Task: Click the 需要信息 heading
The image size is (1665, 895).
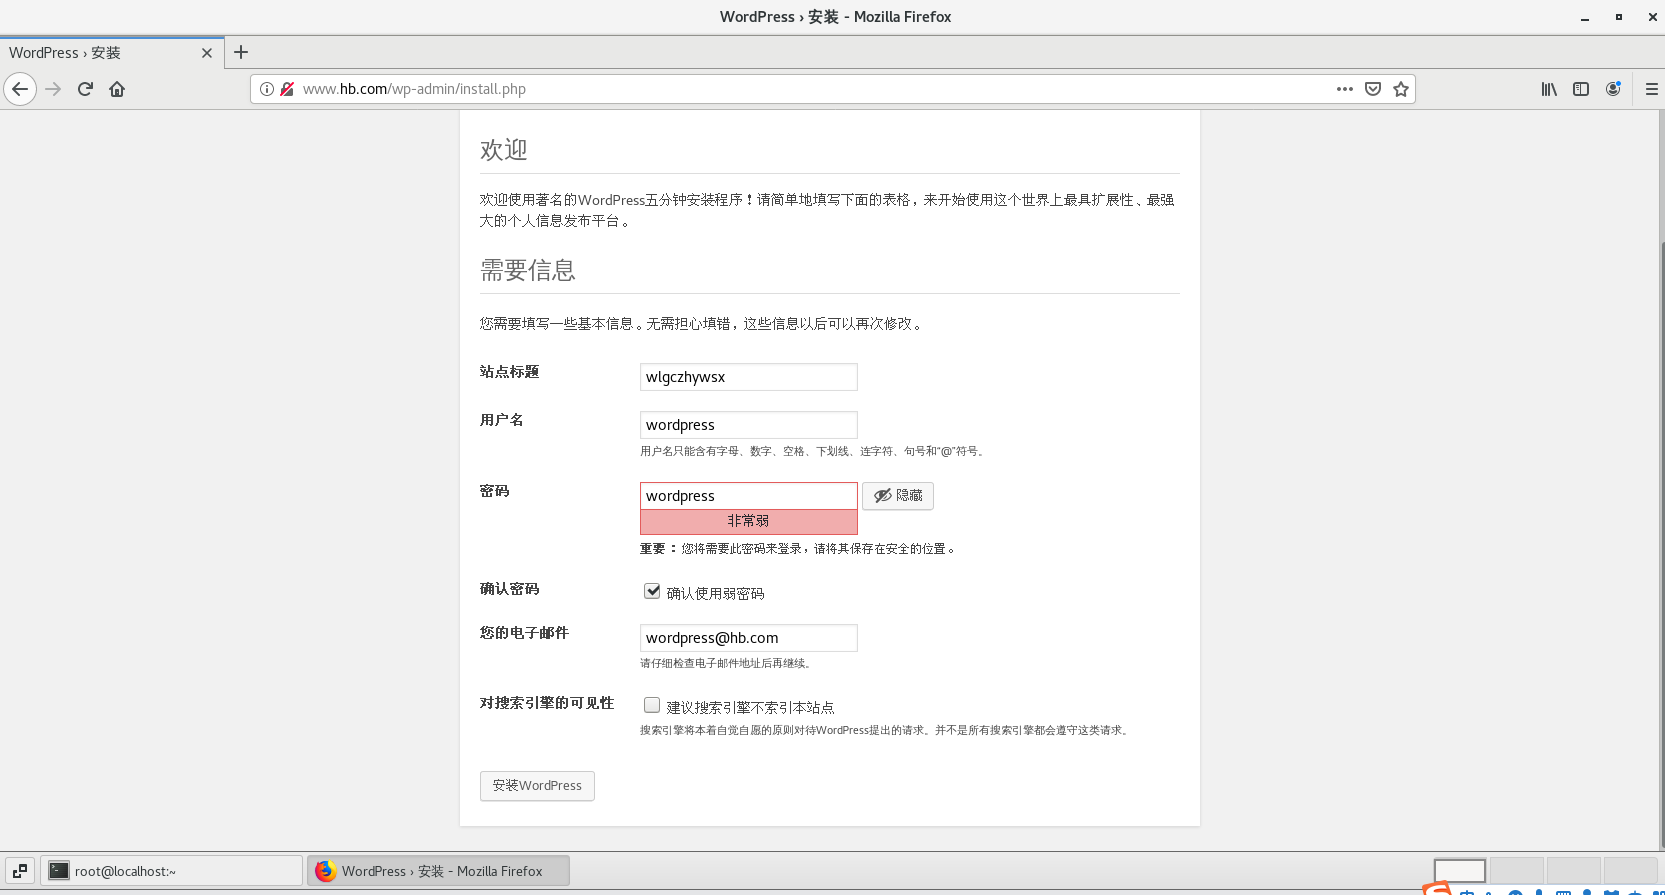Action: click(x=528, y=270)
